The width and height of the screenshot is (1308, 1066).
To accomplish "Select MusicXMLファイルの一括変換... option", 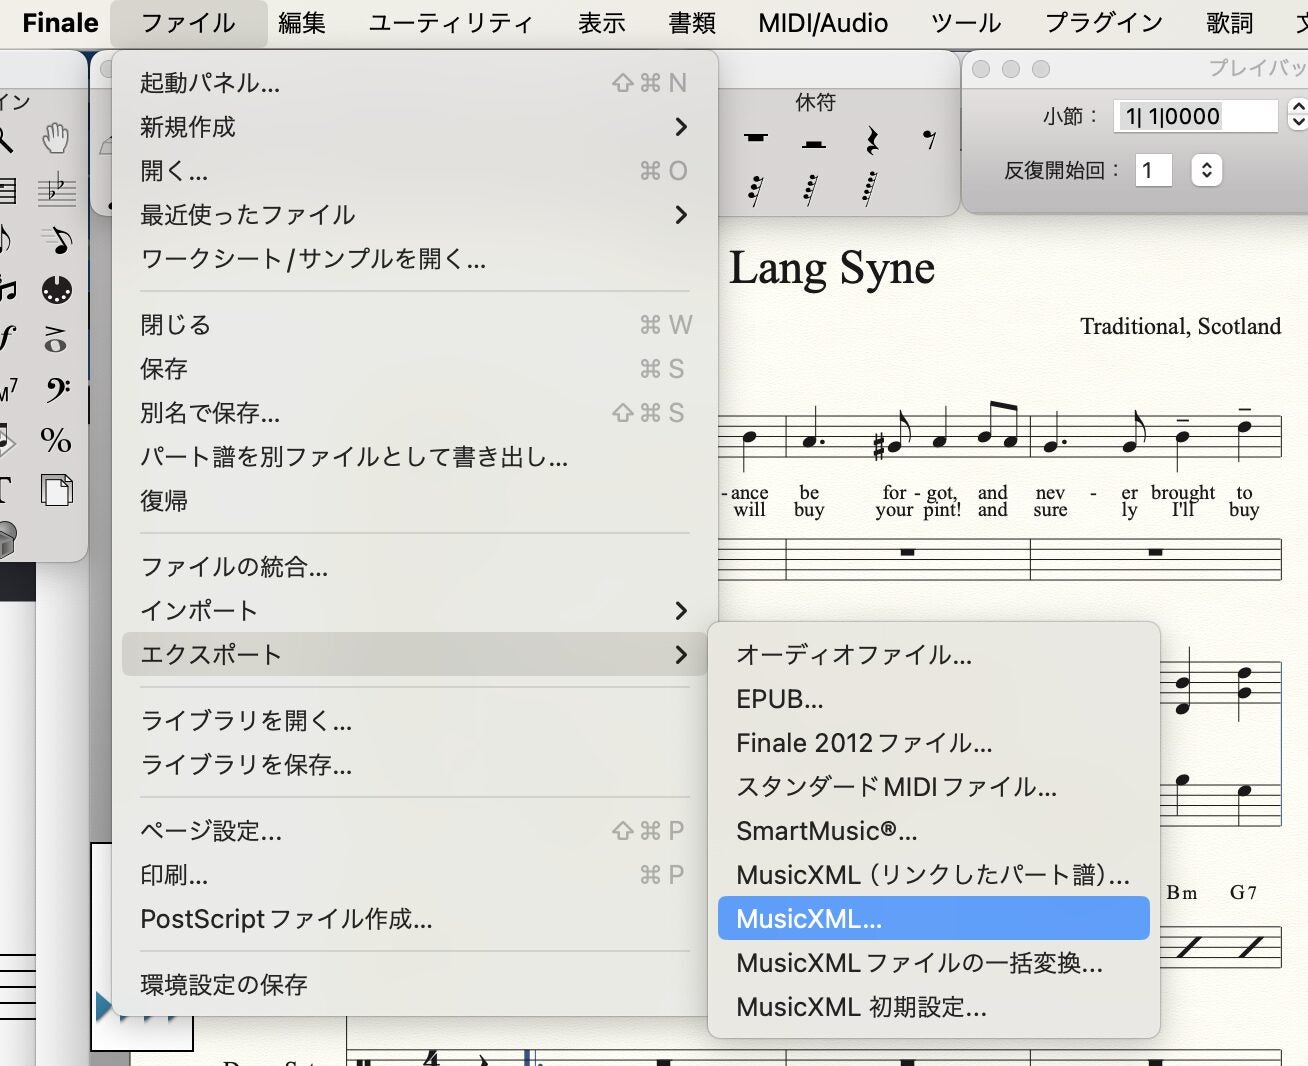I will pos(934,963).
